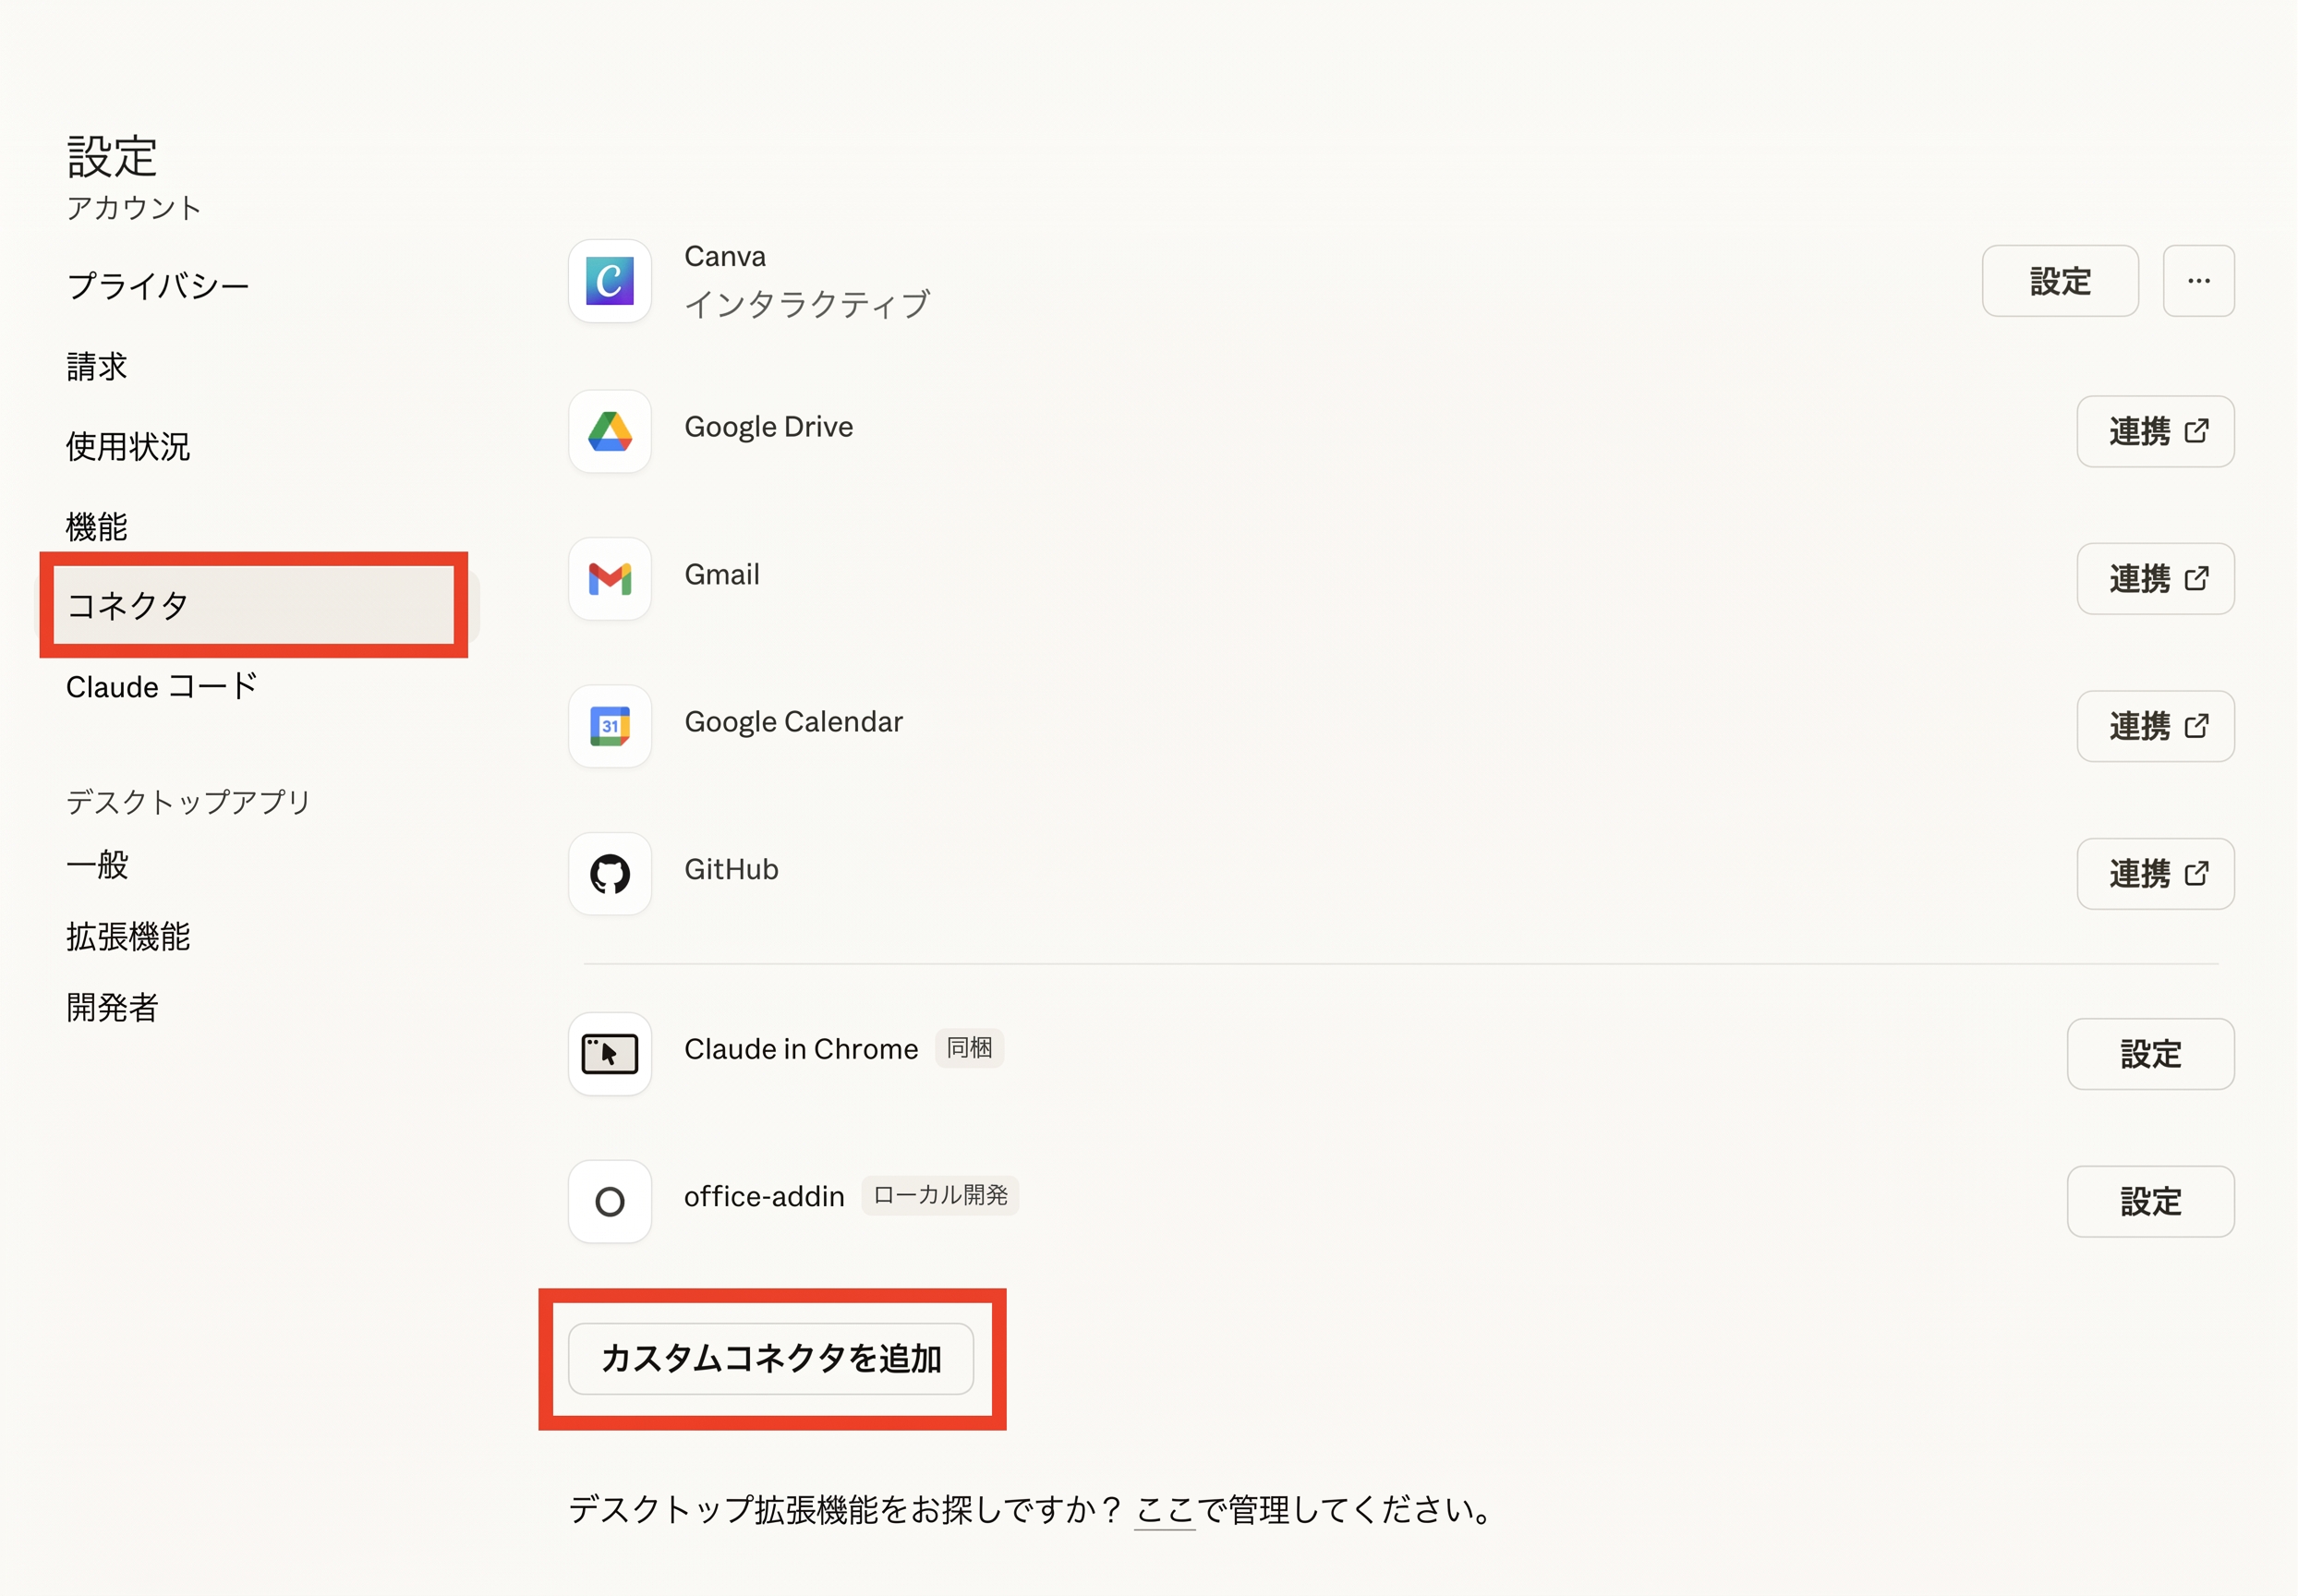This screenshot has width=2298, height=1596.
Task: Click the Canva connector name
Action: pos(725,257)
